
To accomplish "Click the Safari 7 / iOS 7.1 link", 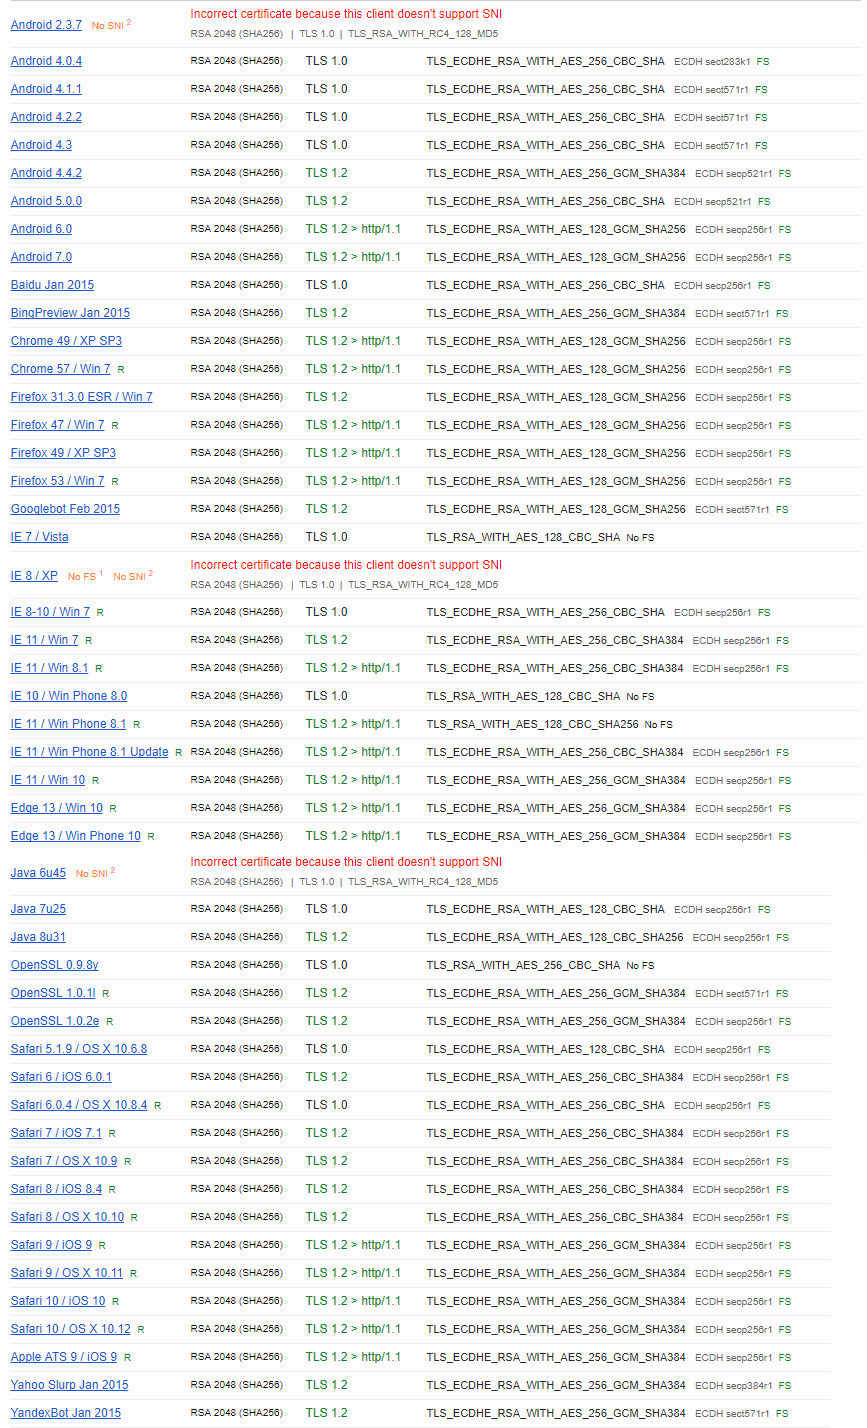I will 56,1133.
